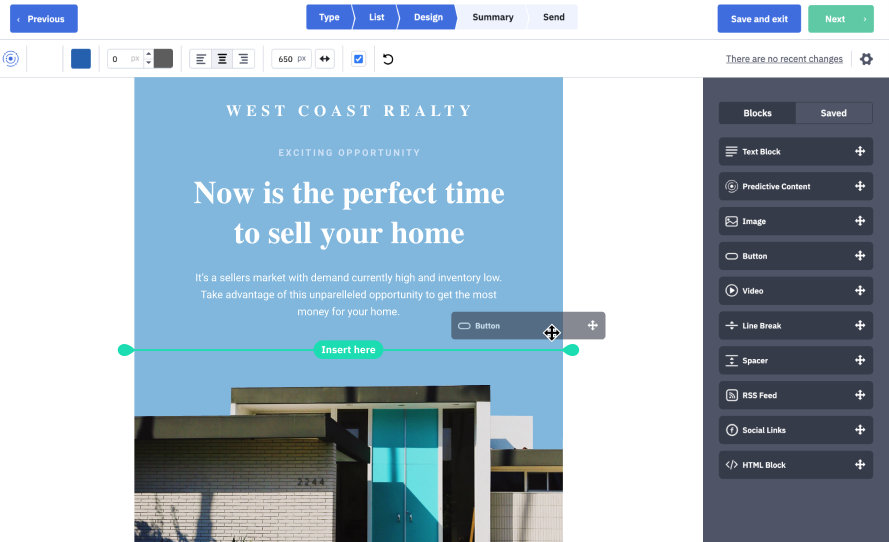889x542 pixels.
Task: Go to the List step
Action: point(376,17)
